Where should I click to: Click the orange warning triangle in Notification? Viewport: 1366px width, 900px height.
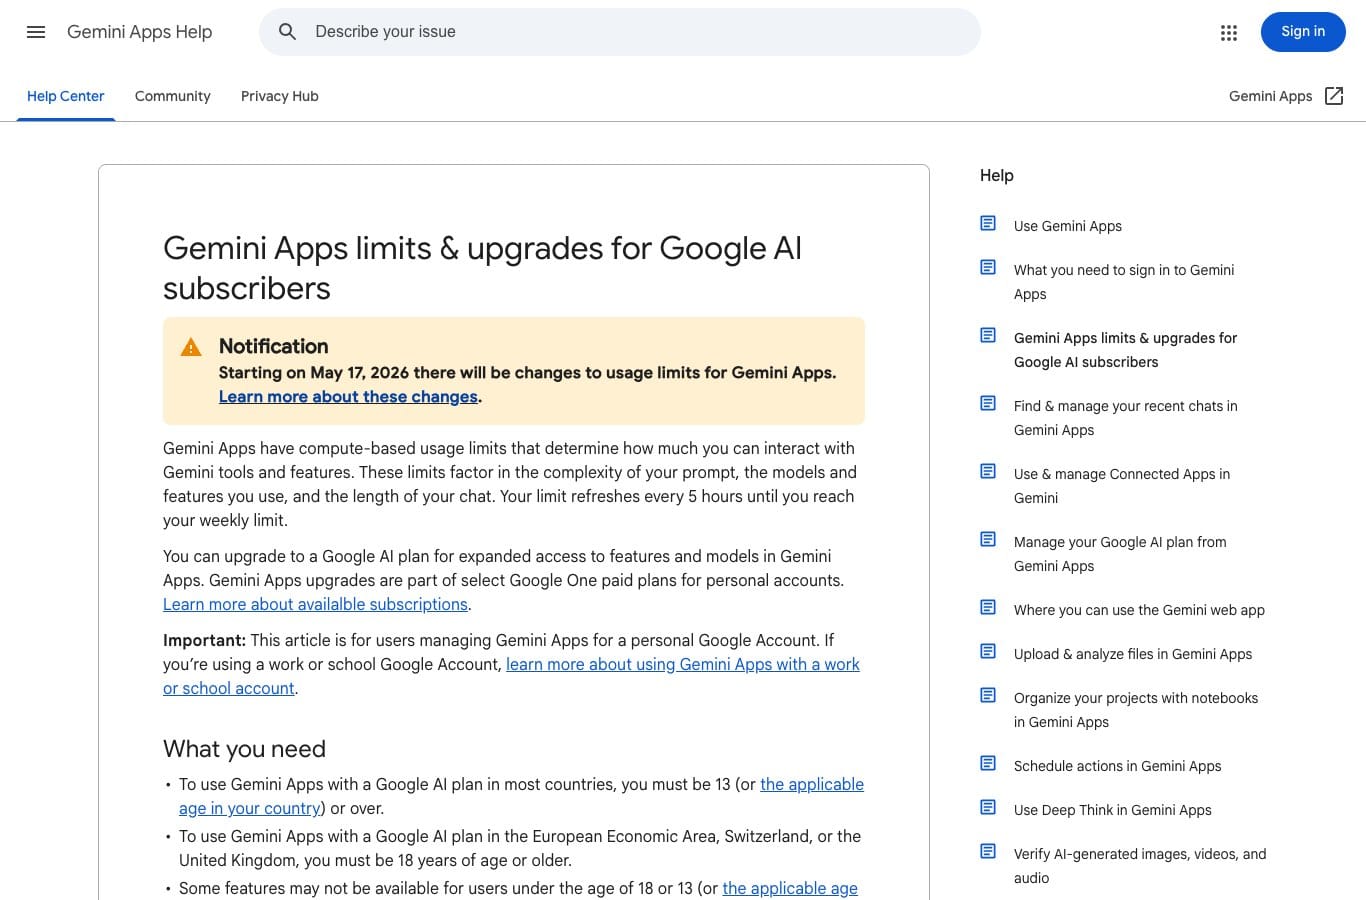point(191,347)
